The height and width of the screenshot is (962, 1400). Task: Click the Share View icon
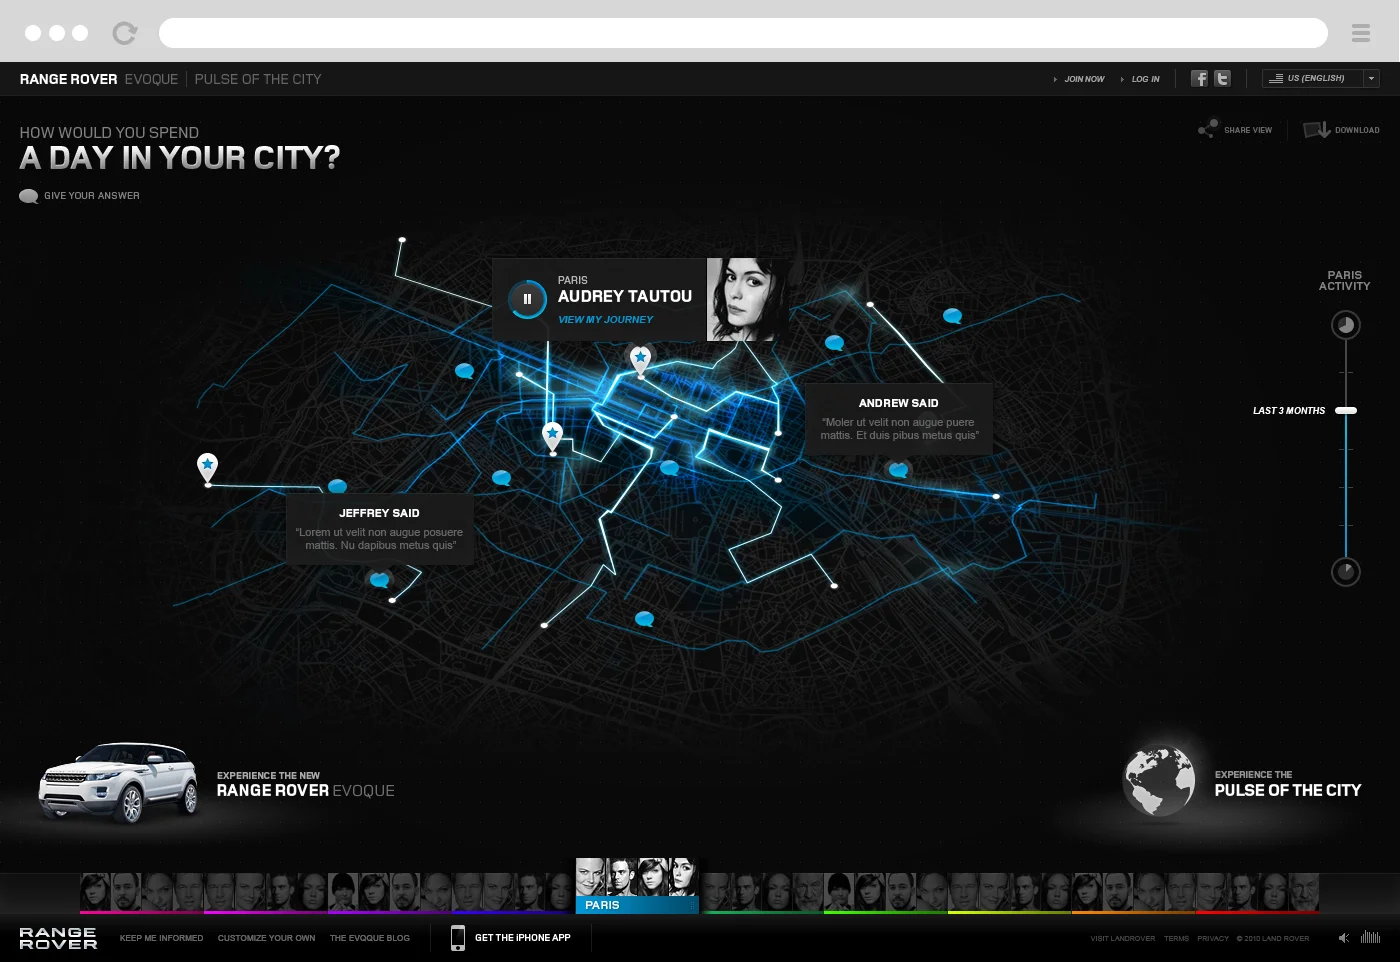[x=1208, y=129]
